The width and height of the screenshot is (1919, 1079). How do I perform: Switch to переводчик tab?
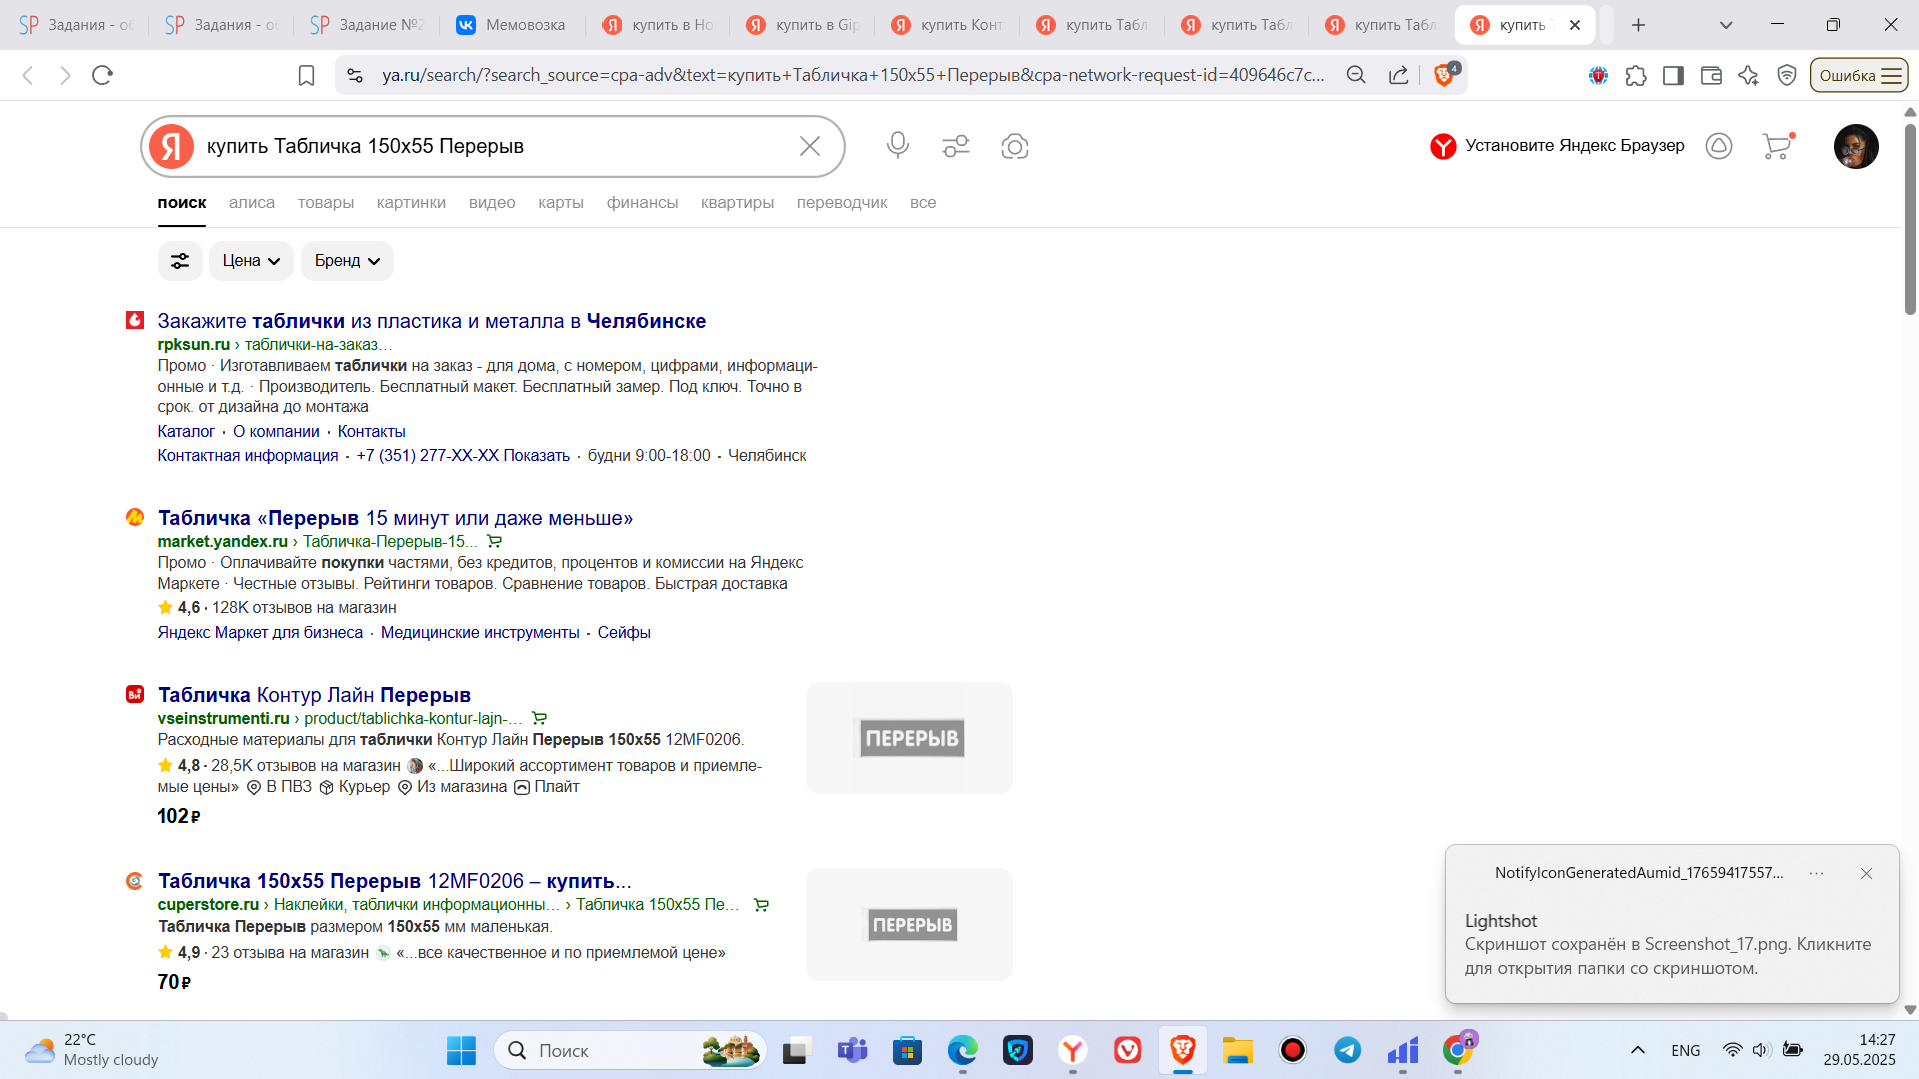click(x=842, y=202)
